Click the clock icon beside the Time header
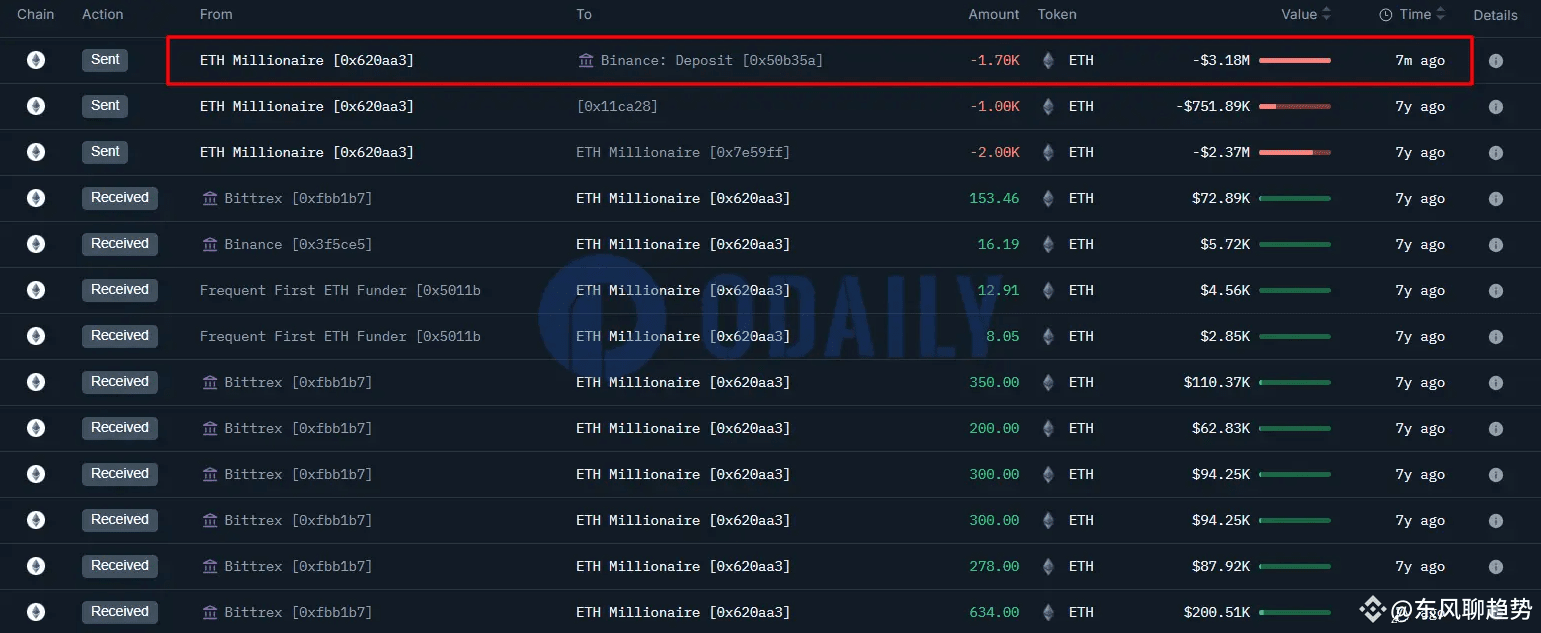The width and height of the screenshot is (1541, 633). coord(1384,14)
